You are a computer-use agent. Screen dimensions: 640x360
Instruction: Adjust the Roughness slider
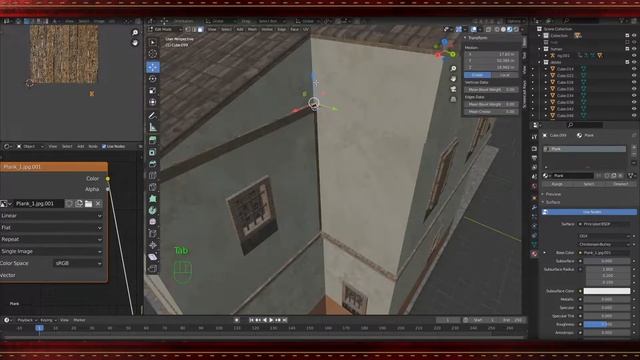tap(607, 324)
